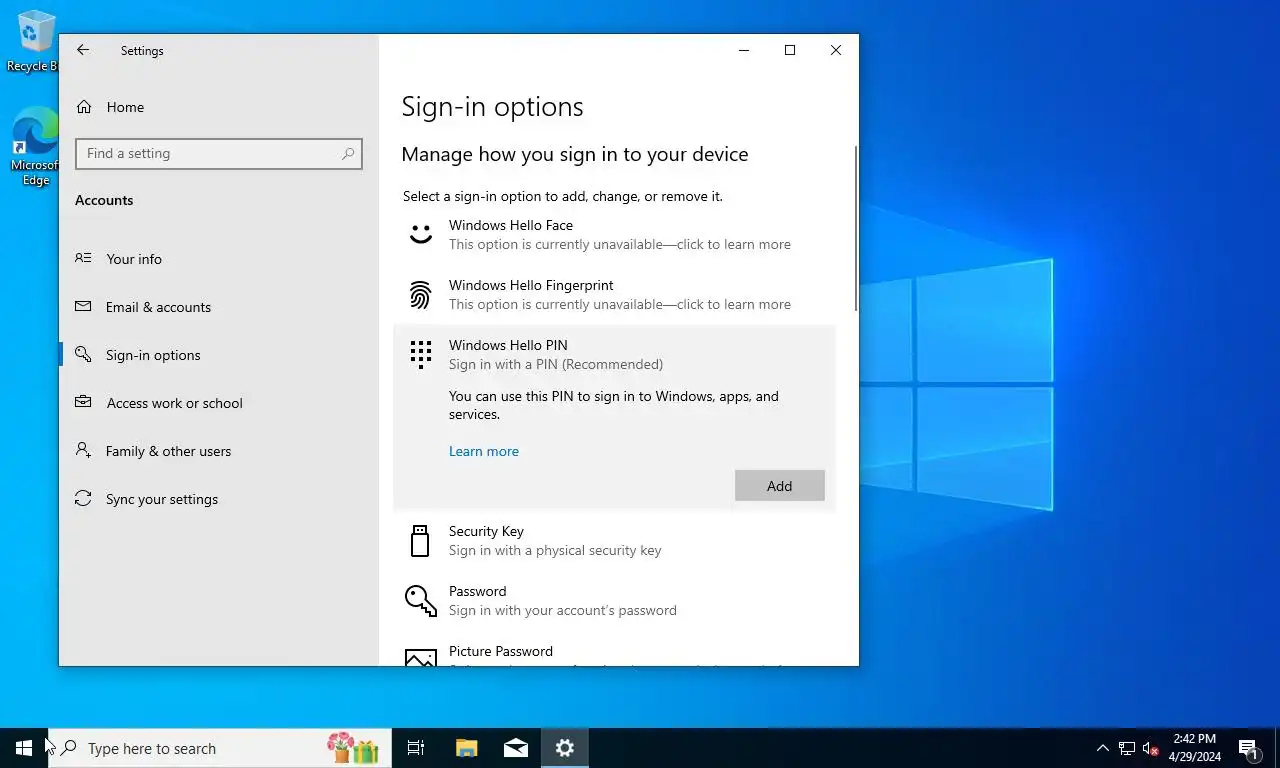The image size is (1280, 768).
Task: Maximize the Settings window
Action: [x=790, y=50]
